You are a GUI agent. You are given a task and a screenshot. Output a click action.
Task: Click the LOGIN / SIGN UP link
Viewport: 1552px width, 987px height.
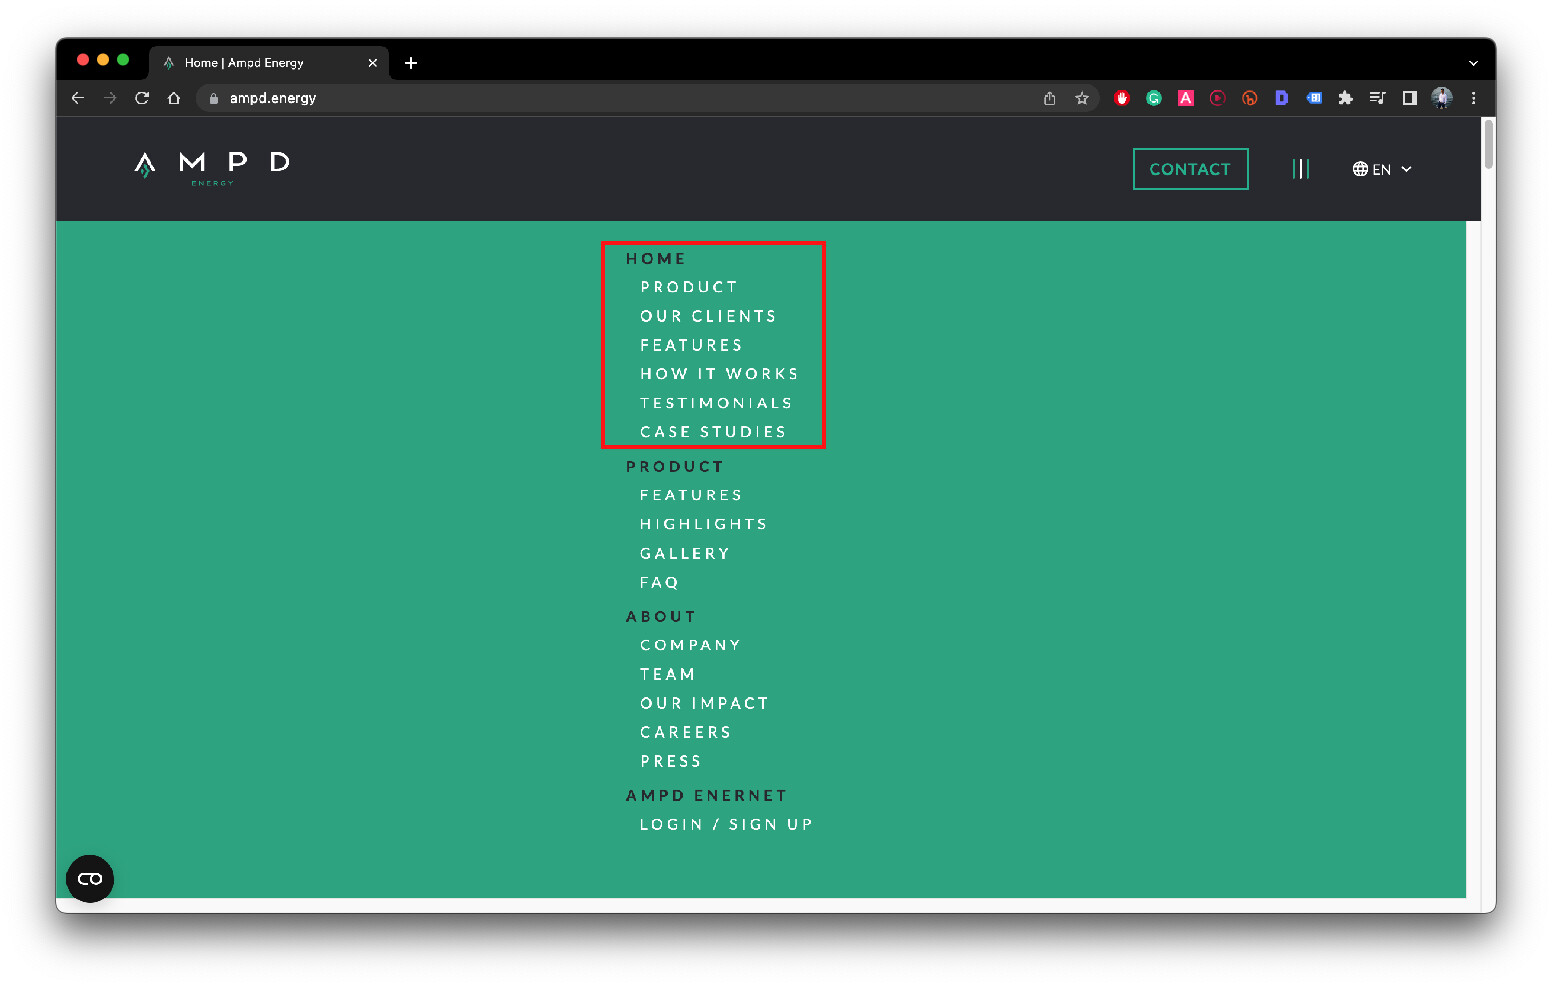pos(727,824)
